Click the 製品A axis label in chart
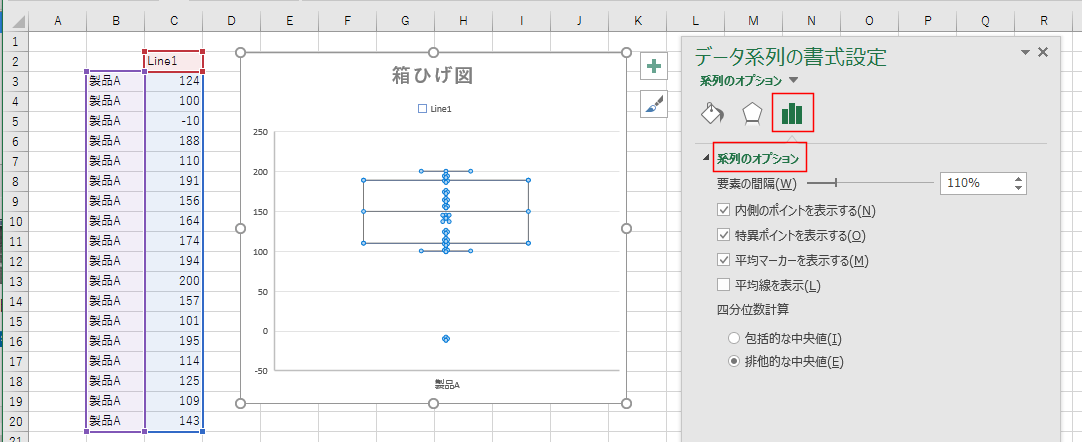Viewport: 1082px width, 442px height. (447, 385)
